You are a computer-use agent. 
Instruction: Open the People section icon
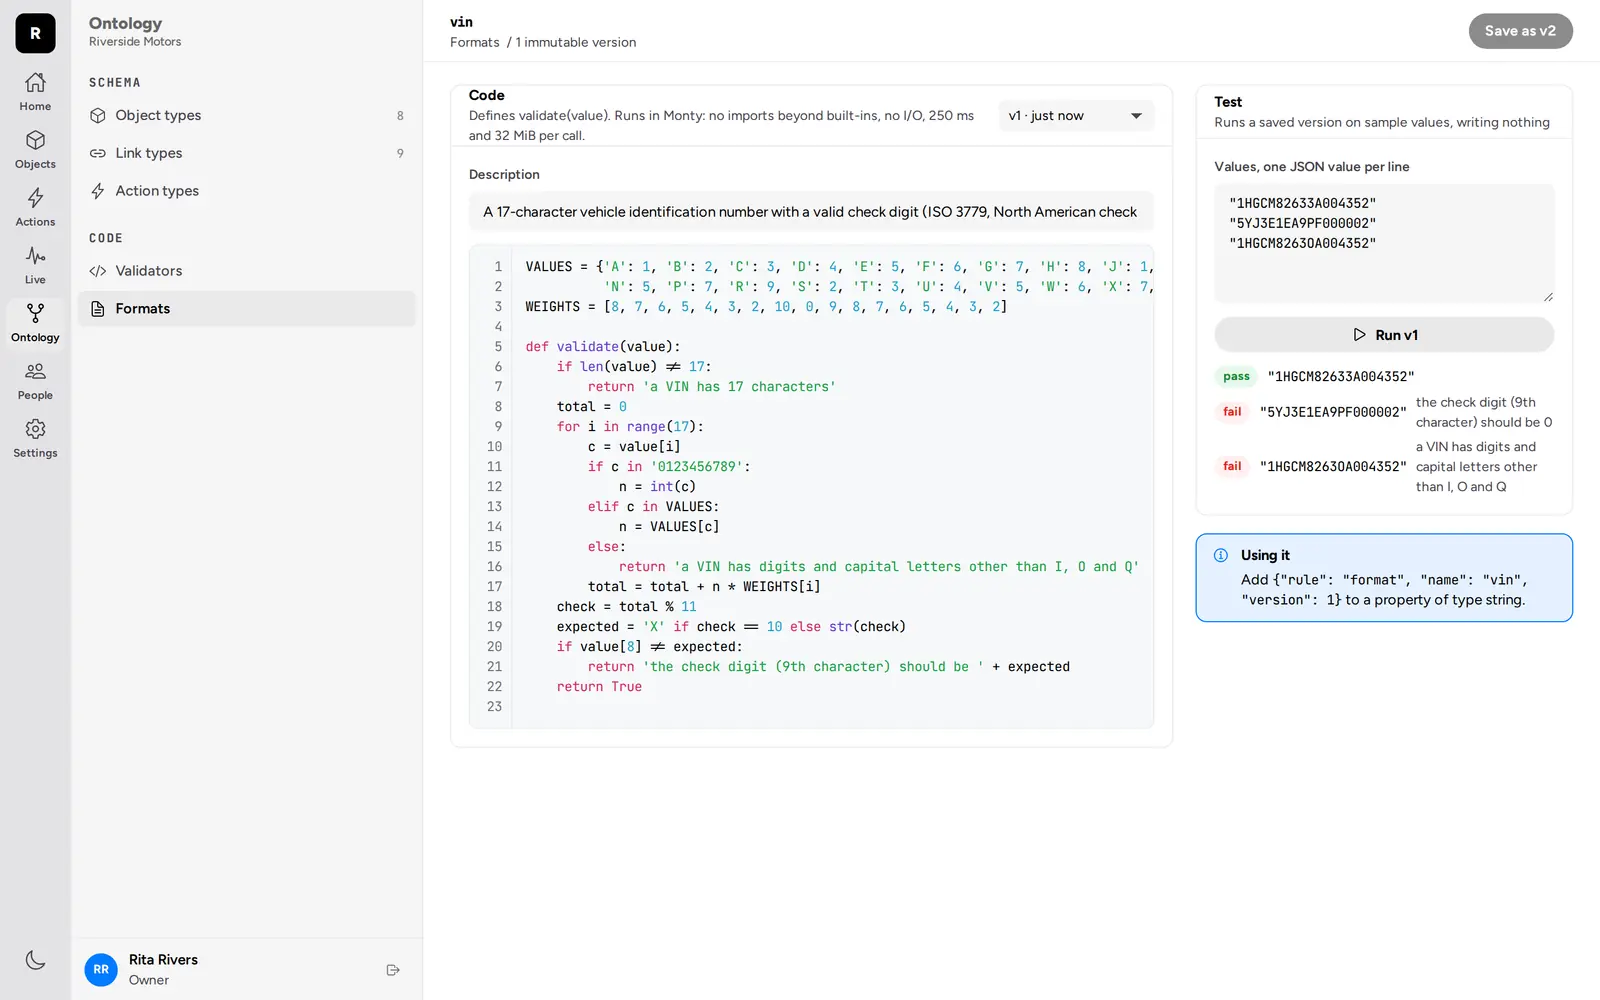[35, 371]
